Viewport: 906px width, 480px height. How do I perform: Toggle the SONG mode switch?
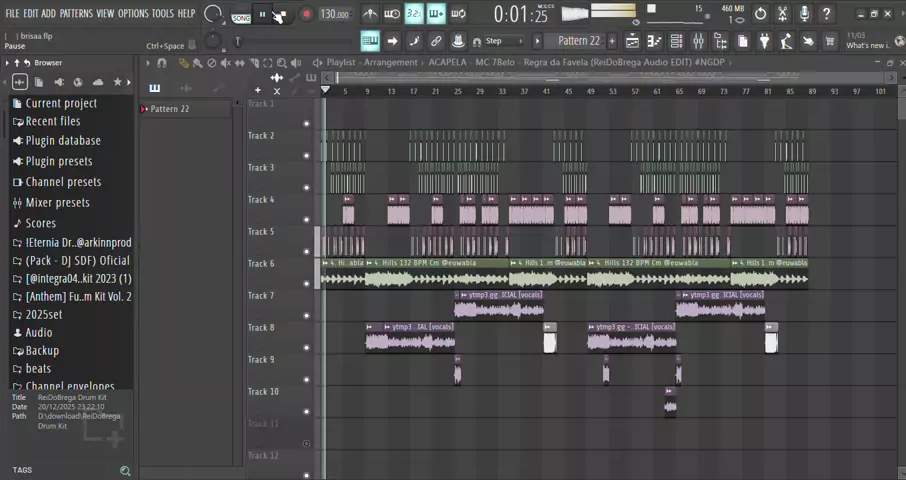coord(241,18)
